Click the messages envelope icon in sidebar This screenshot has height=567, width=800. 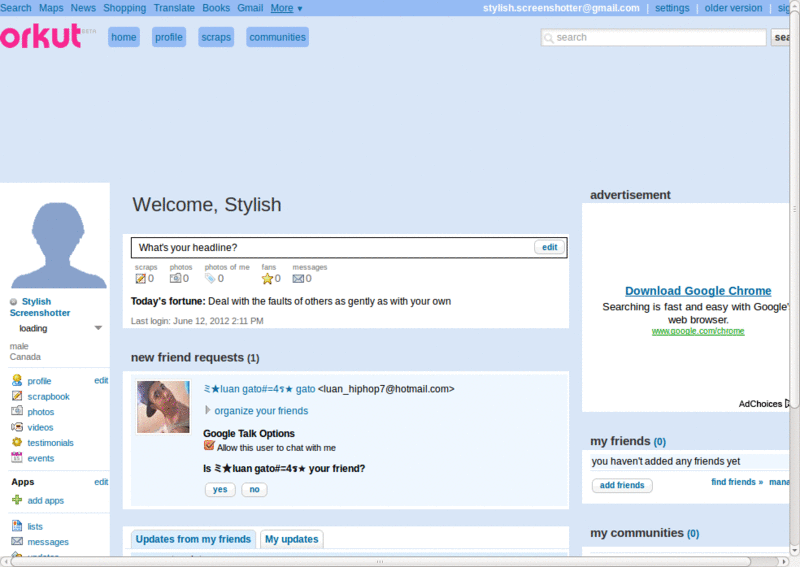coord(17,541)
